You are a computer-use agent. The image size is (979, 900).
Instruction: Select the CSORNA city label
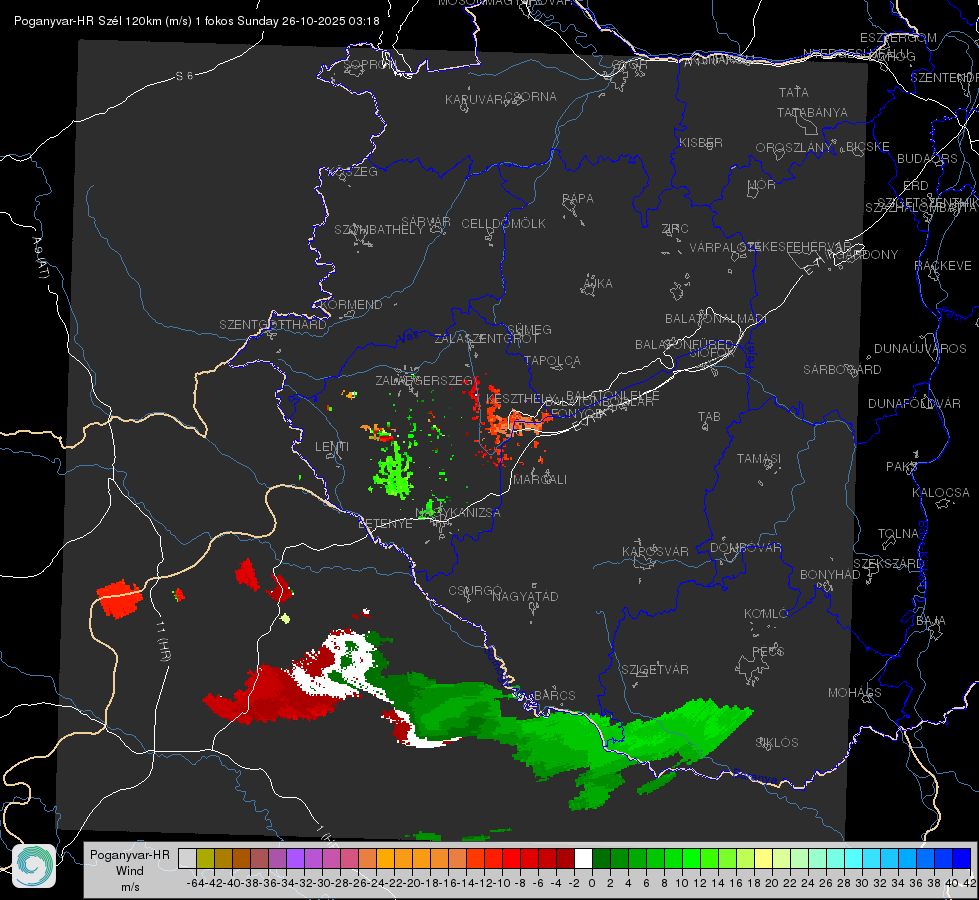pyautogui.click(x=531, y=97)
